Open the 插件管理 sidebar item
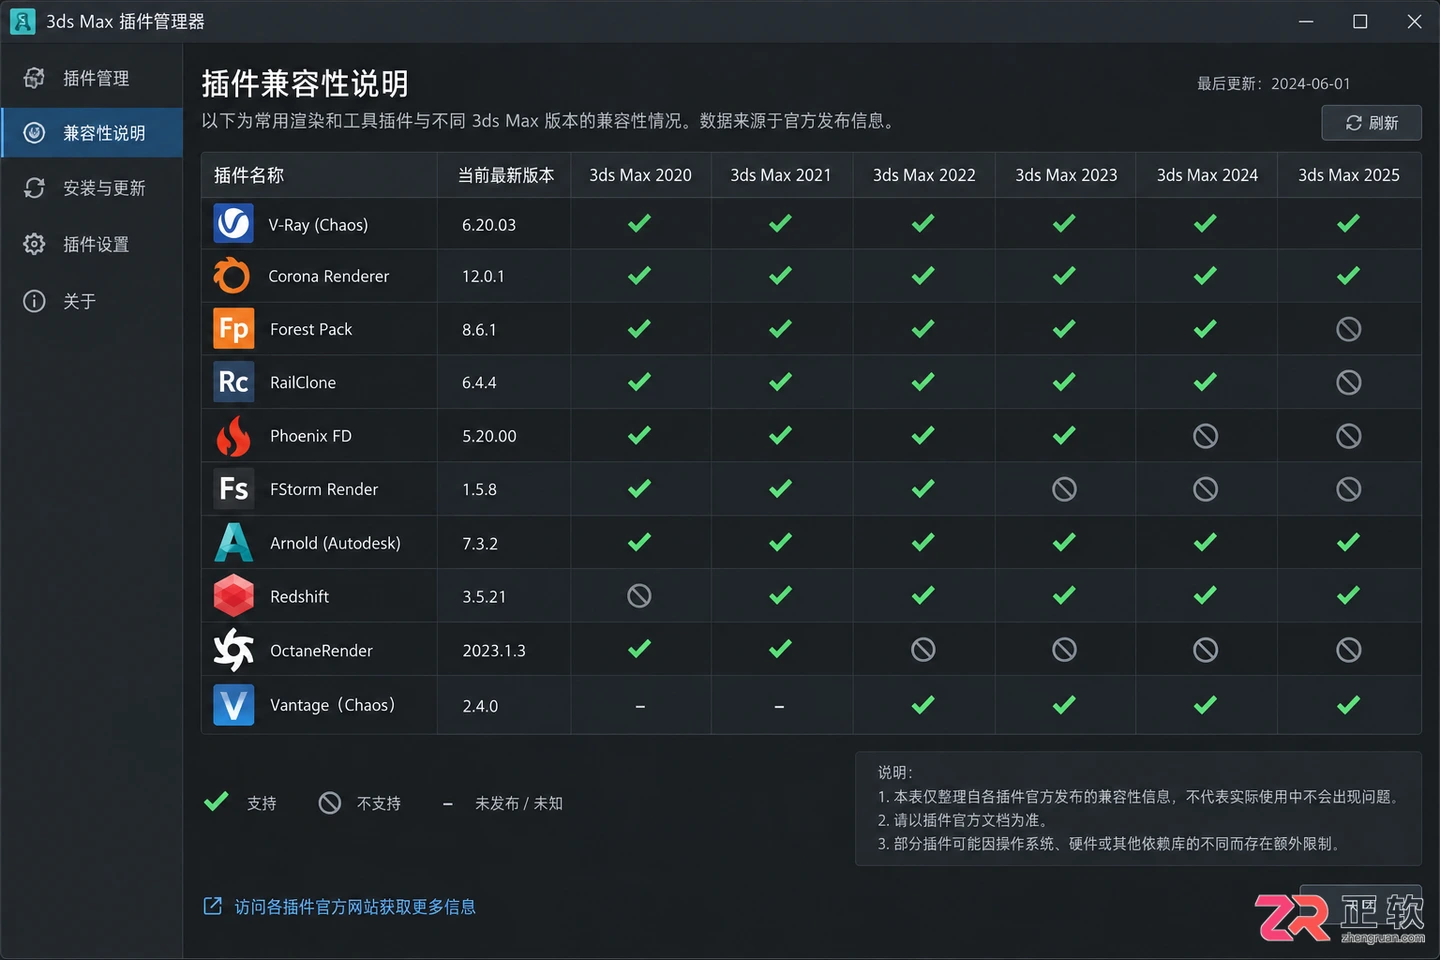Image resolution: width=1440 pixels, height=960 pixels. (92, 78)
